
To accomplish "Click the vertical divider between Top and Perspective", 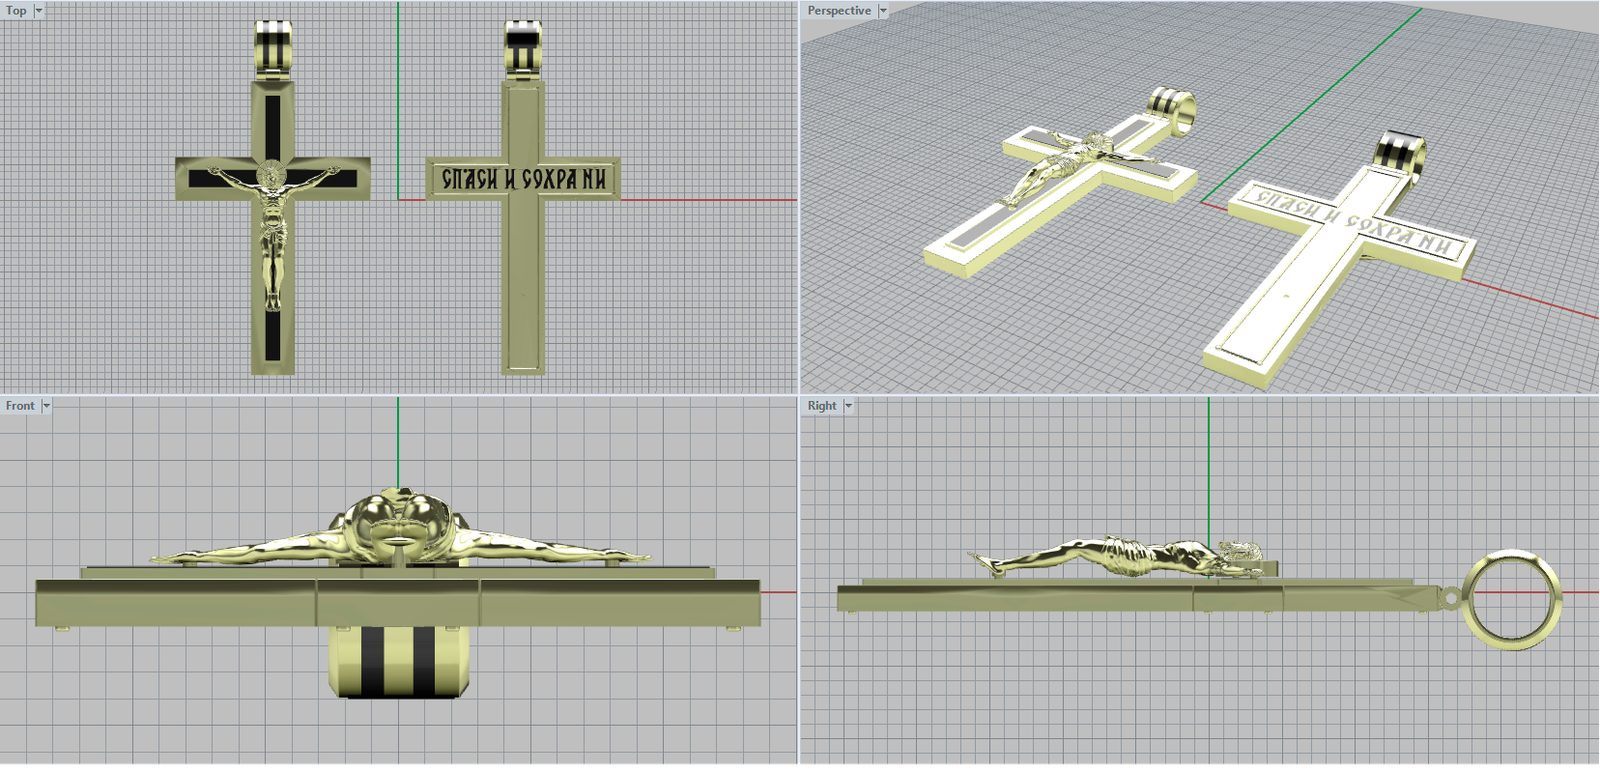I will pos(799,200).
